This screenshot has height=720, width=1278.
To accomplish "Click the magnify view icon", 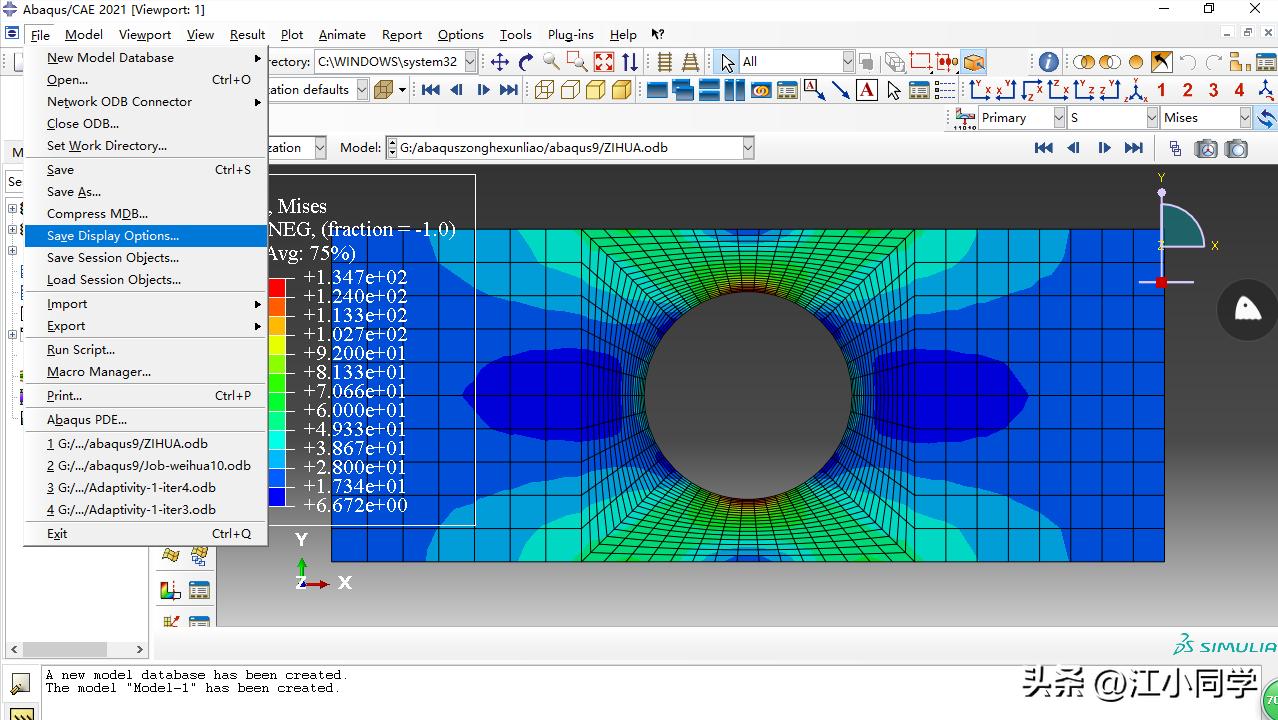I will (x=551, y=62).
